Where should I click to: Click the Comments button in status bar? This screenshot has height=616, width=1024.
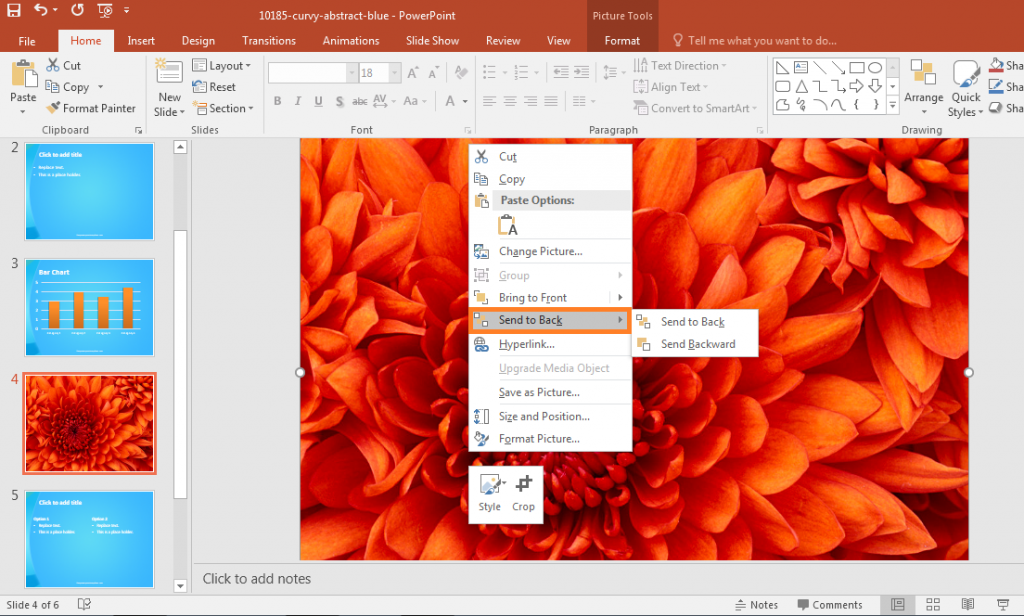(829, 605)
